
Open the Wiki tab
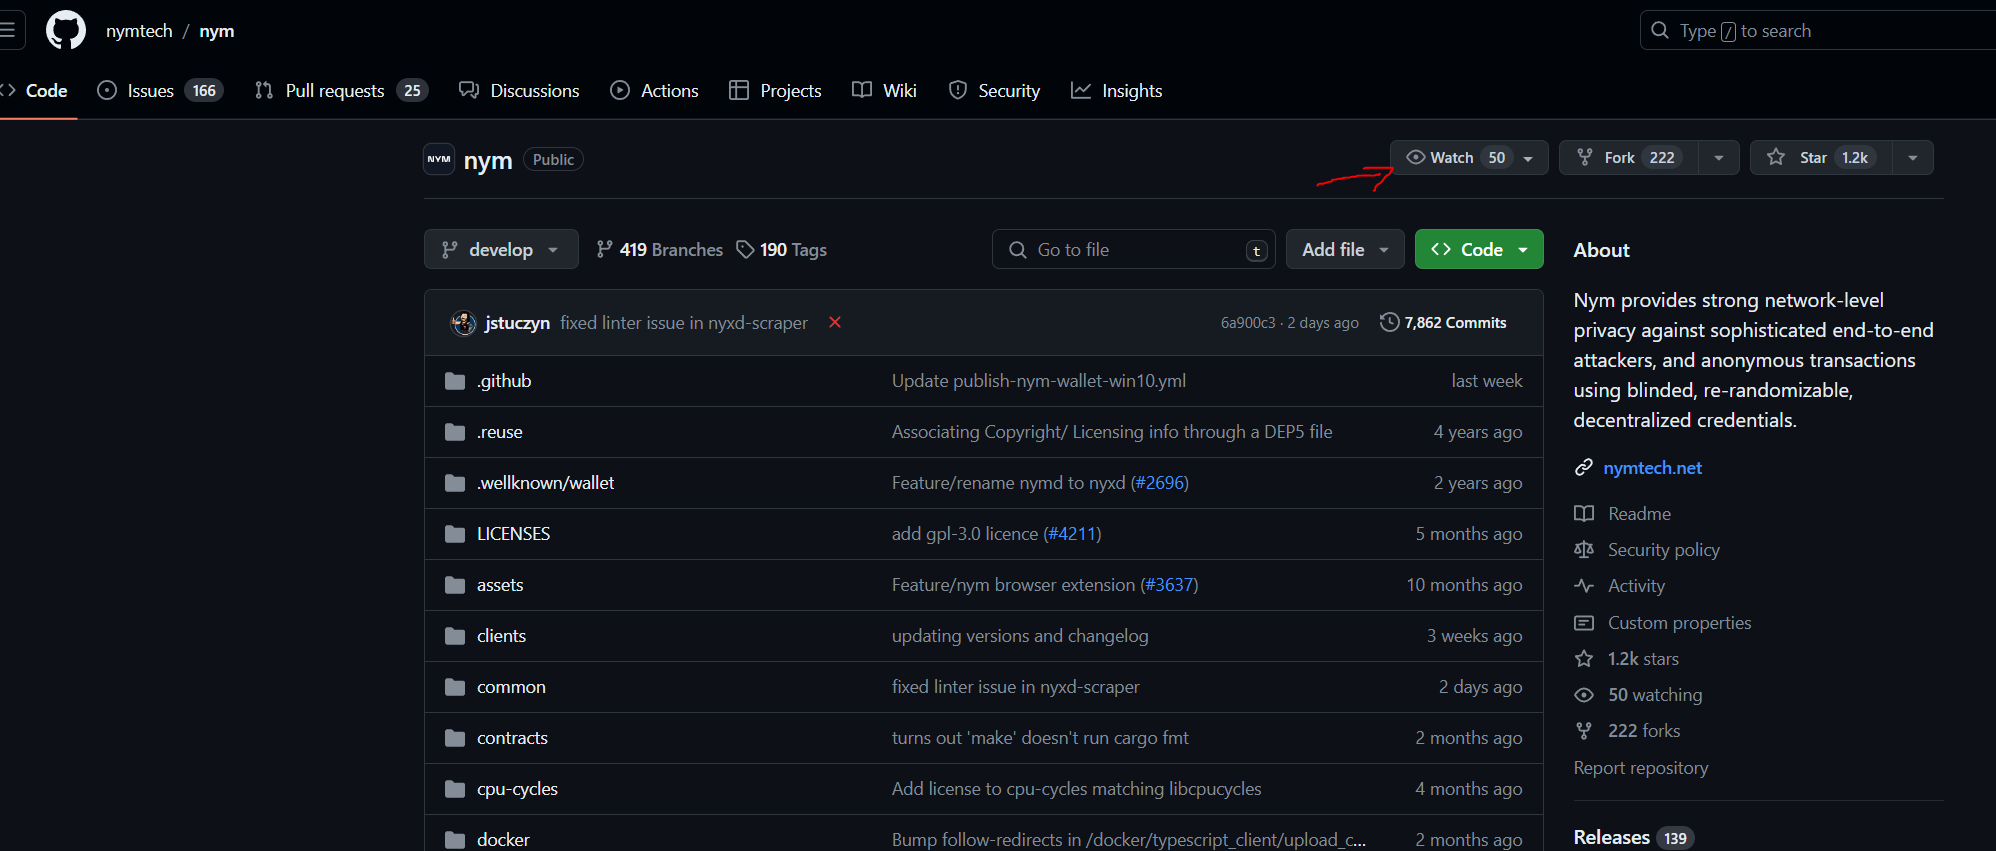tap(884, 90)
